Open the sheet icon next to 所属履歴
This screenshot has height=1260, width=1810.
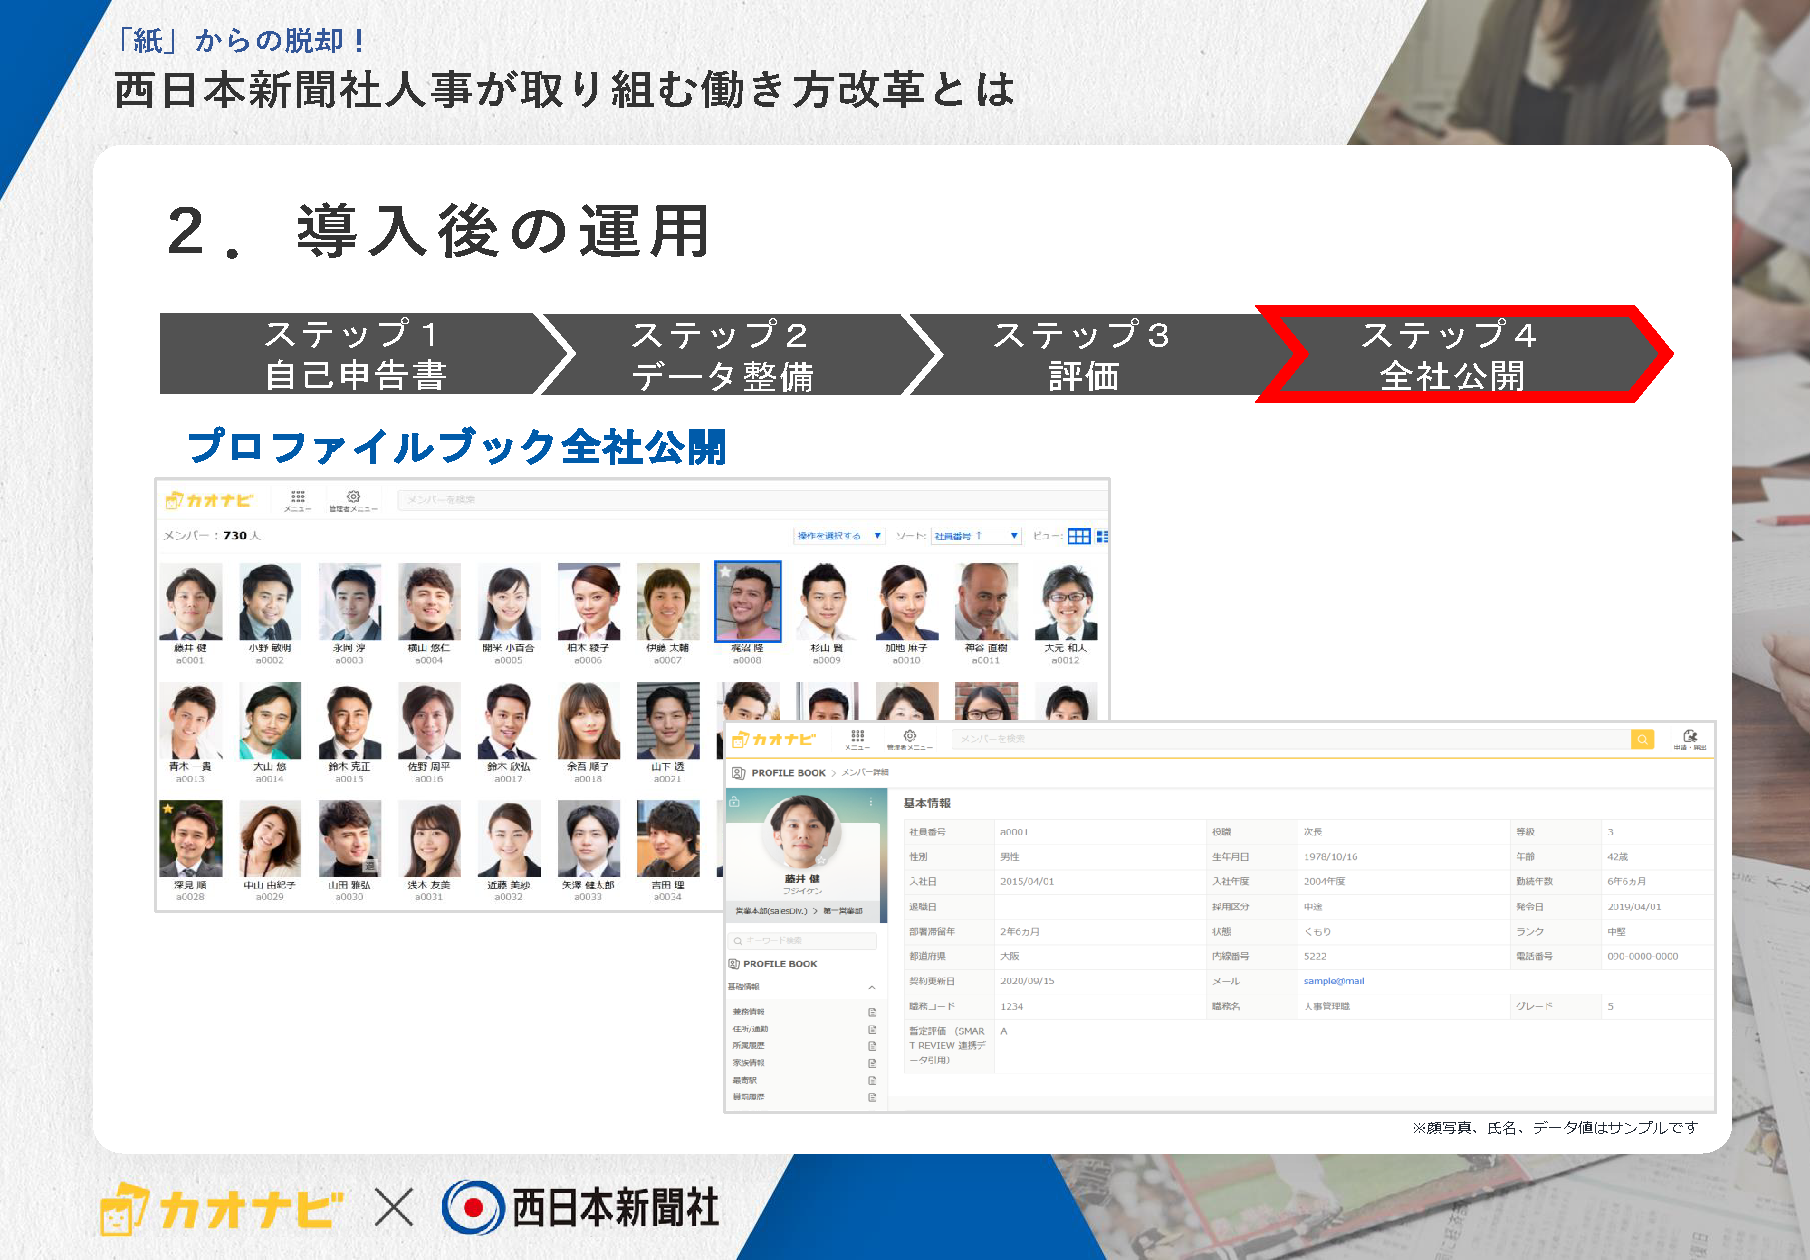point(872,1046)
